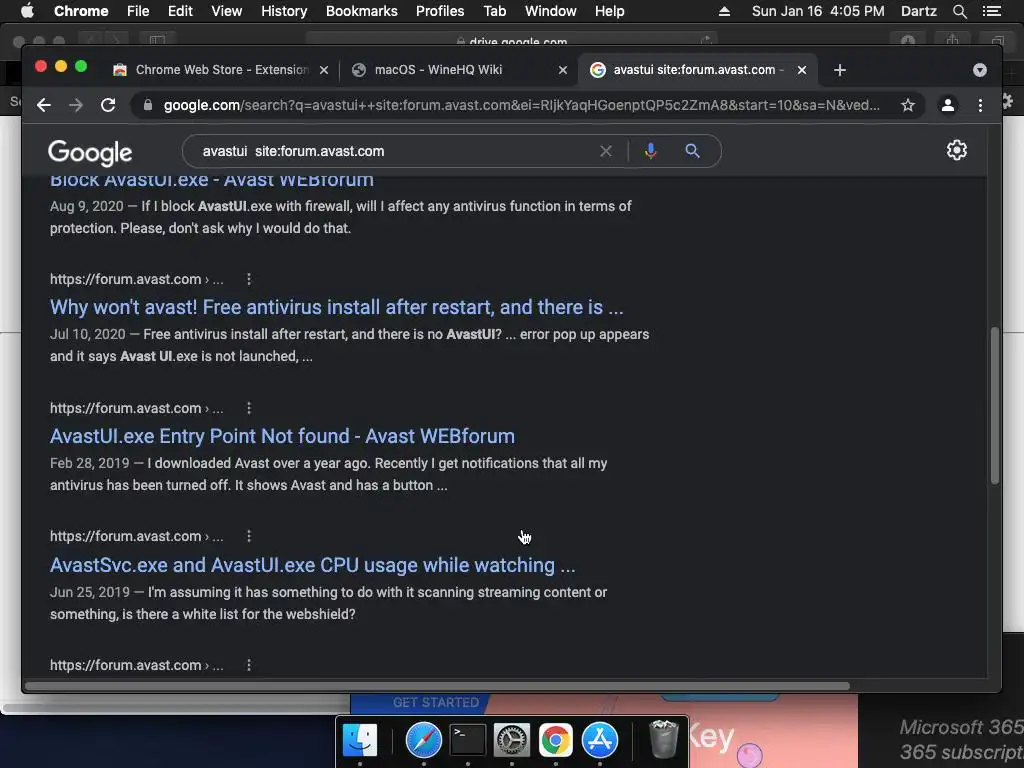Image resolution: width=1024 pixels, height=768 pixels.
Task: Open Control Center list icon in menu bar
Action: (x=991, y=11)
